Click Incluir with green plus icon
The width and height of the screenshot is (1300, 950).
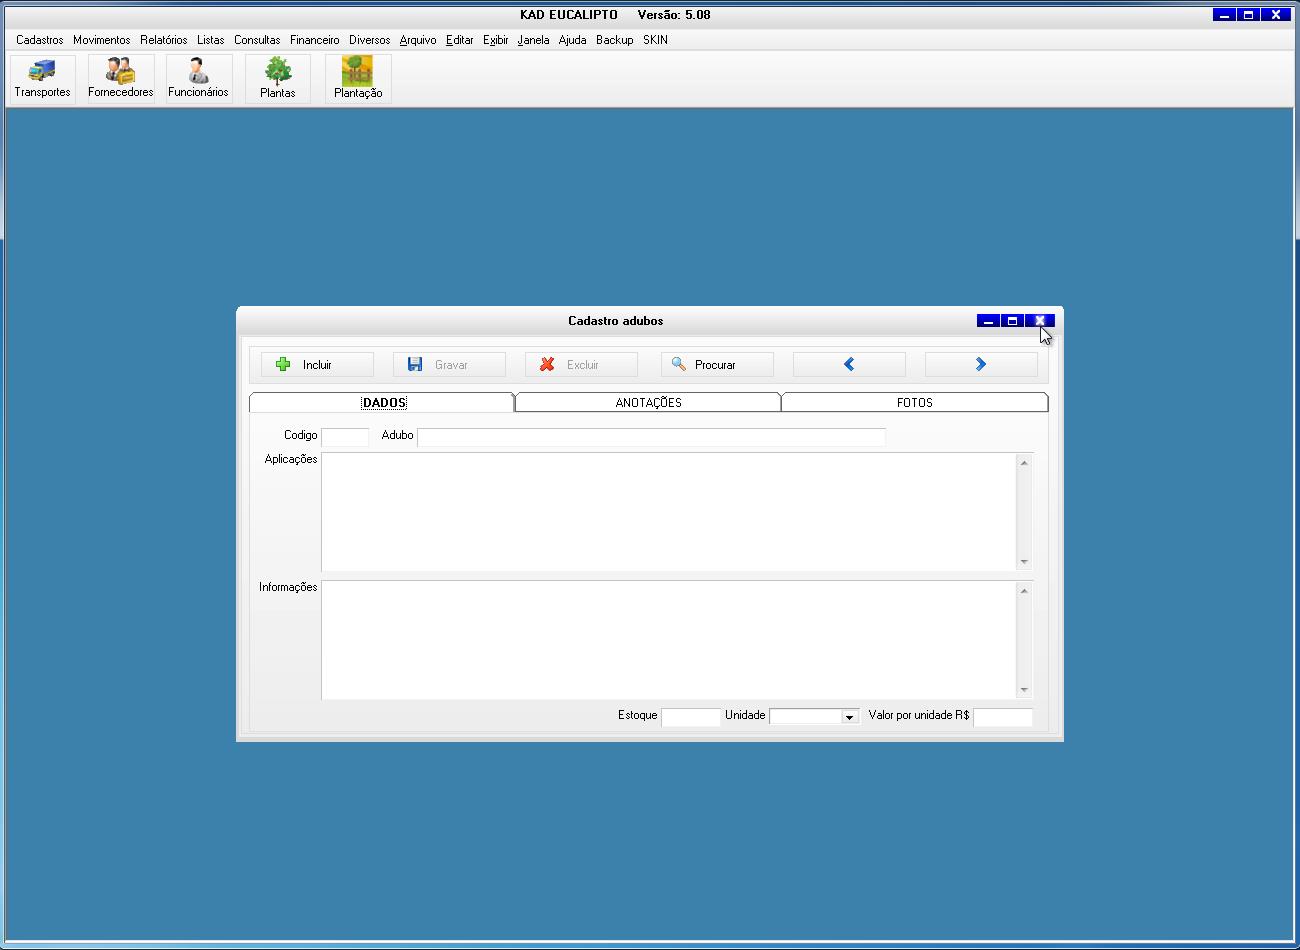(317, 365)
